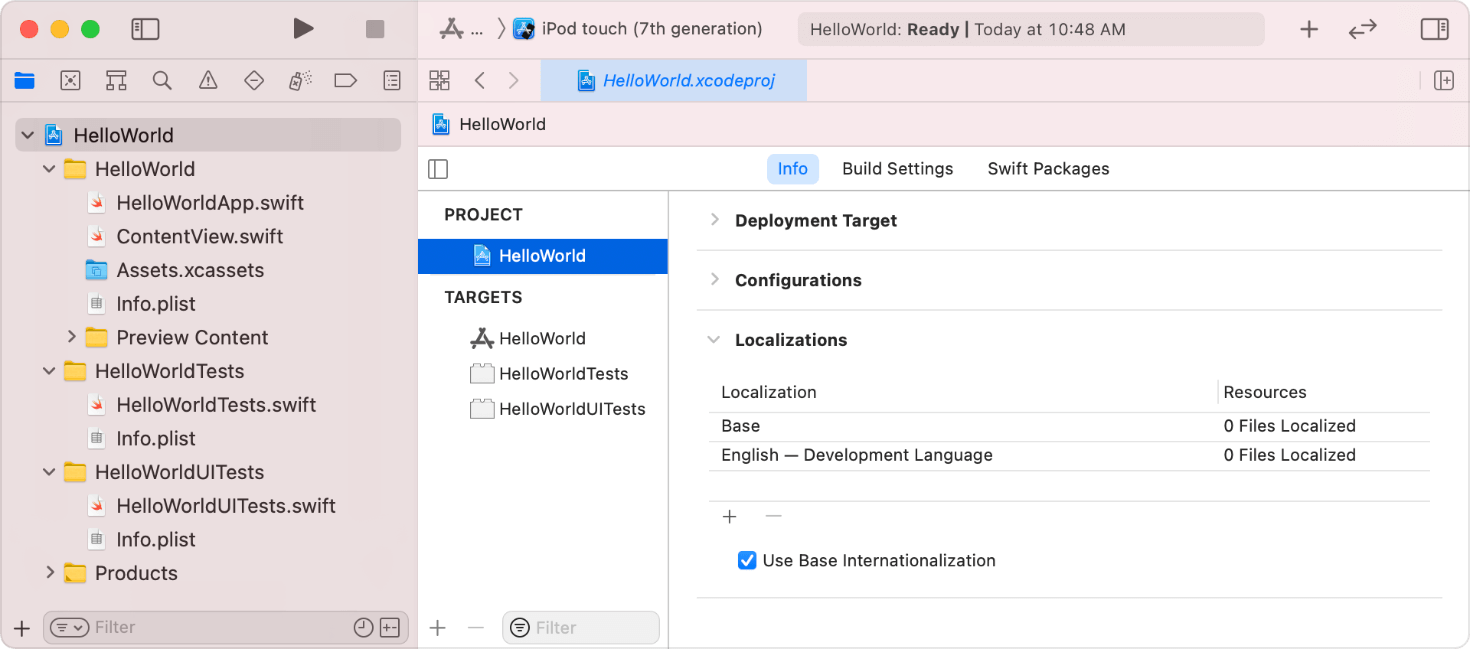The width and height of the screenshot is (1470, 649).
Task: Open the Breakpoint navigator
Action: (346, 81)
